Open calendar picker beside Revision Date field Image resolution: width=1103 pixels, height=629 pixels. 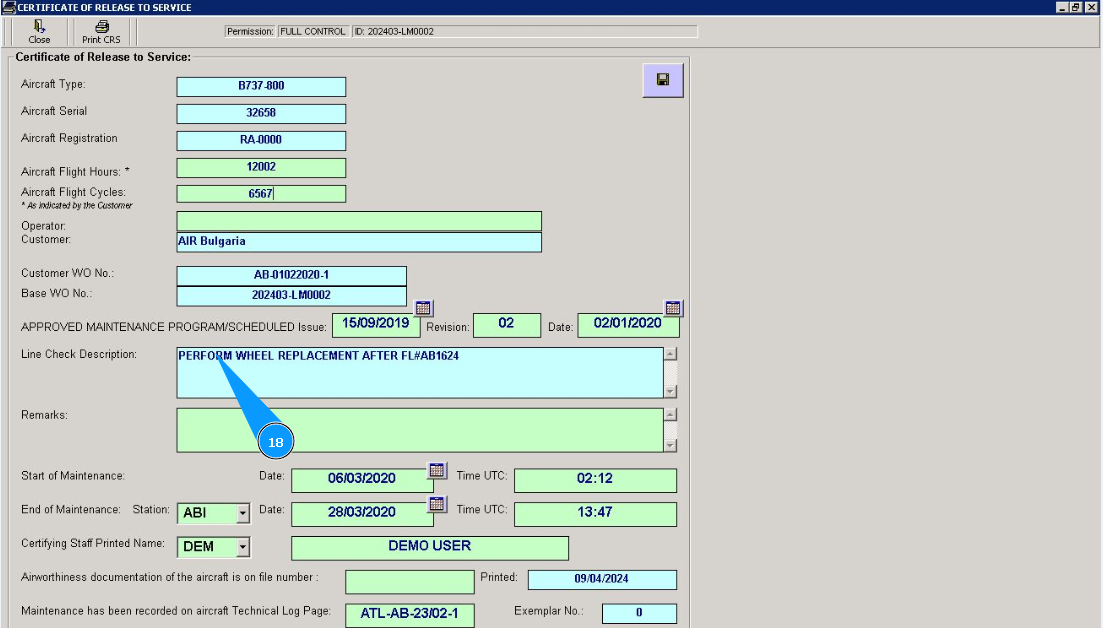pyautogui.click(x=673, y=308)
